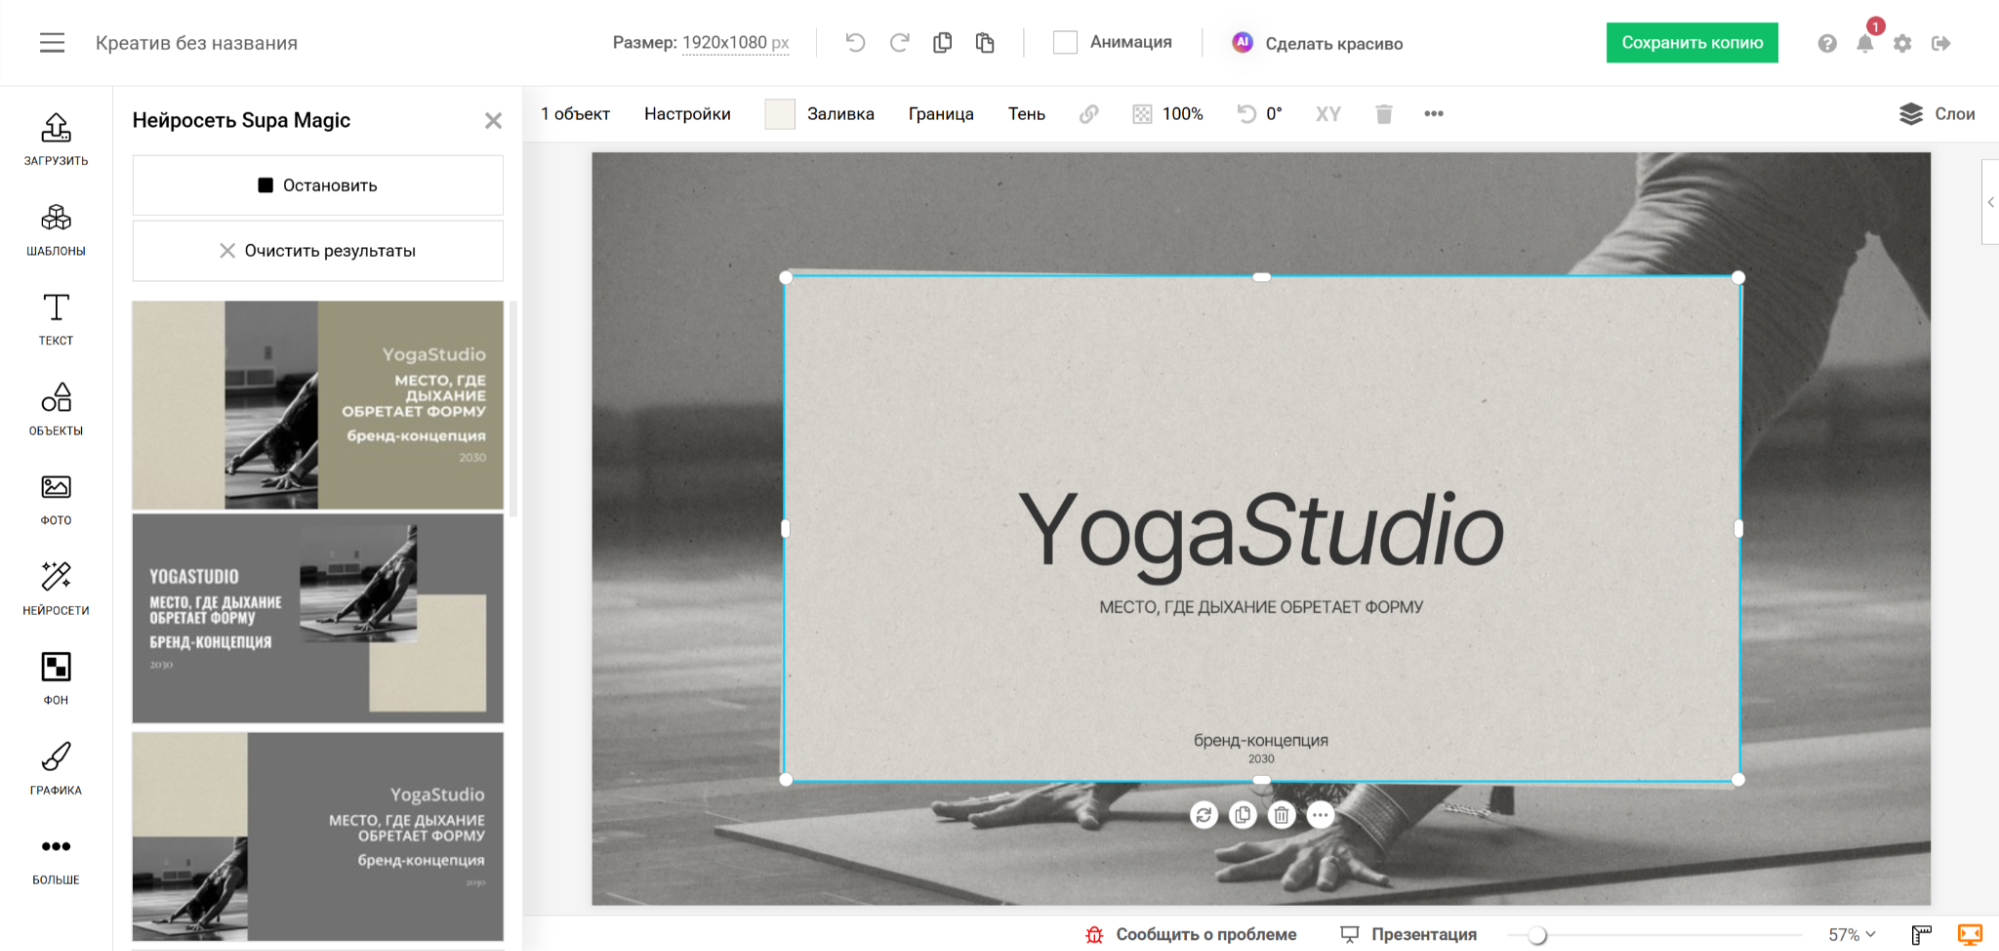Click the Заливка fill color swatch

779,114
